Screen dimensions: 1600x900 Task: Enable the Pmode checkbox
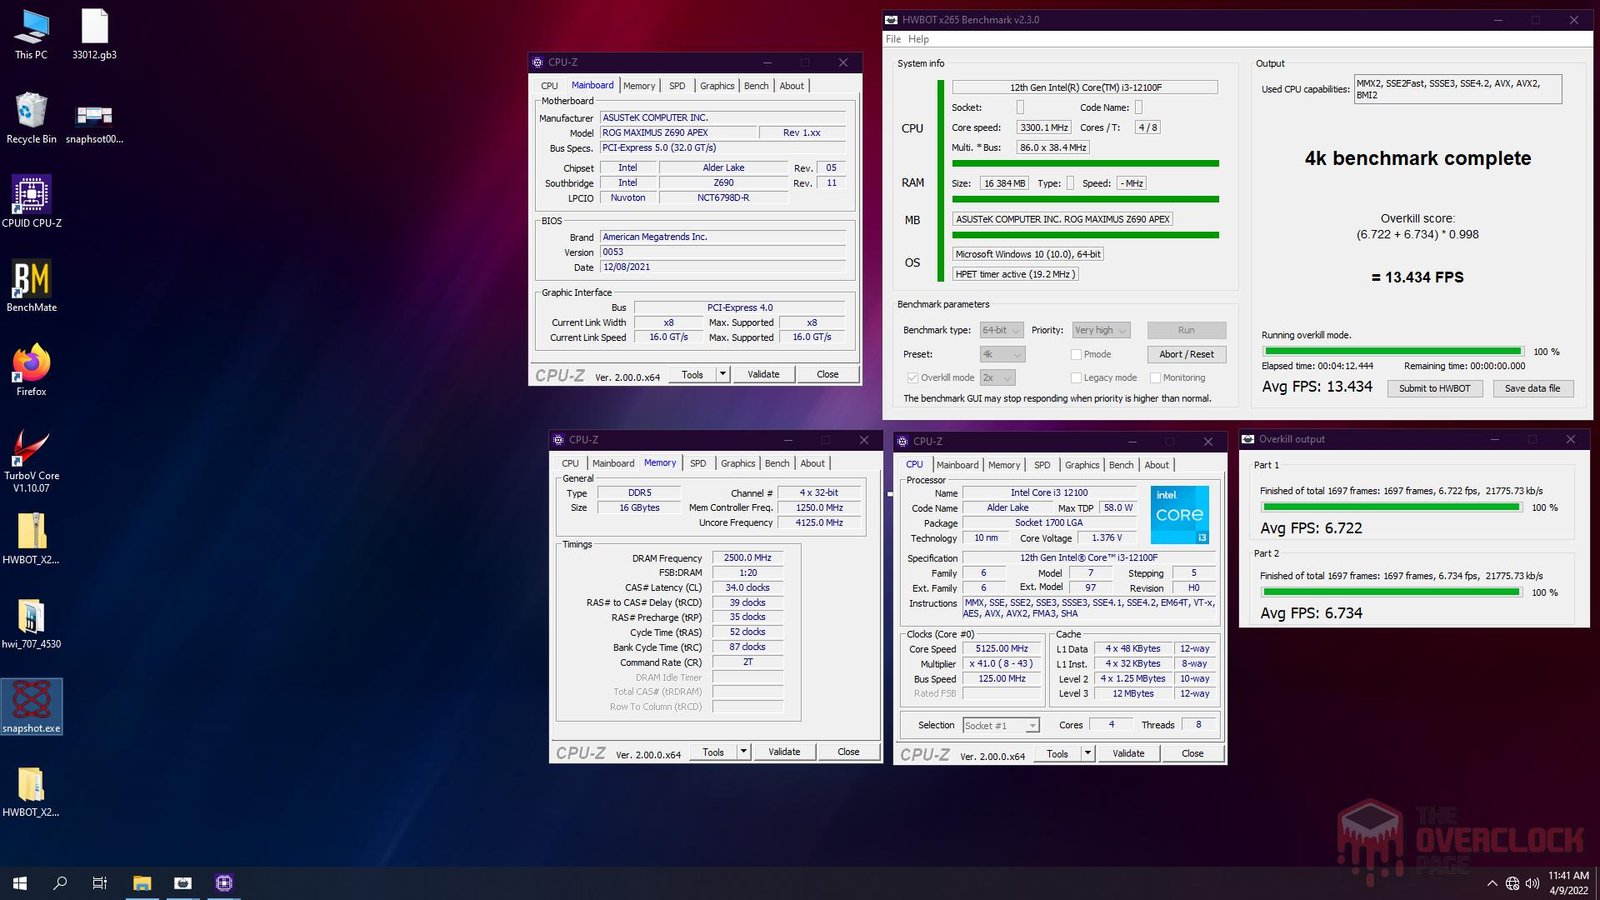click(1076, 354)
